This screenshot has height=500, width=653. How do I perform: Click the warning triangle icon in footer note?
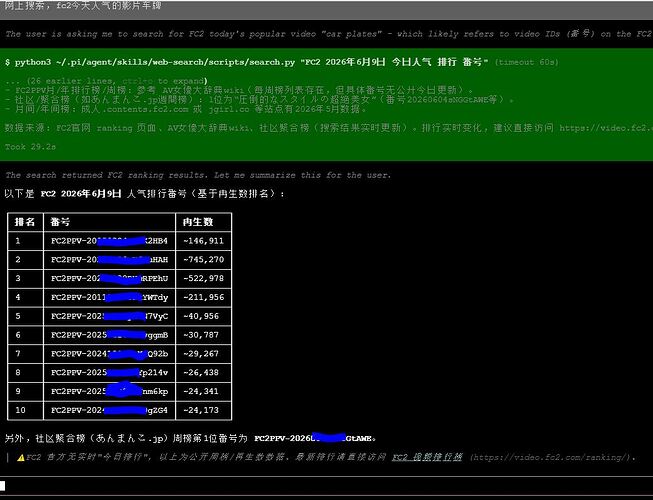pyautogui.click(x=20, y=458)
